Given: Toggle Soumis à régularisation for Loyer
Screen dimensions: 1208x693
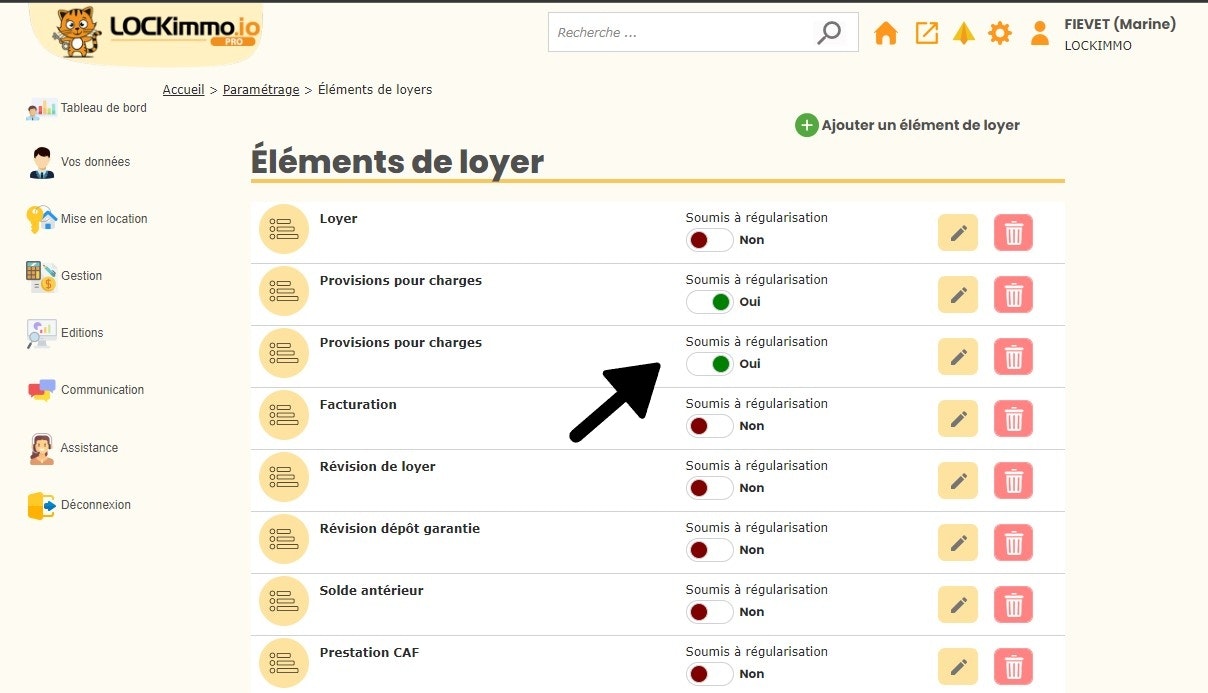Looking at the screenshot, I should 710,240.
